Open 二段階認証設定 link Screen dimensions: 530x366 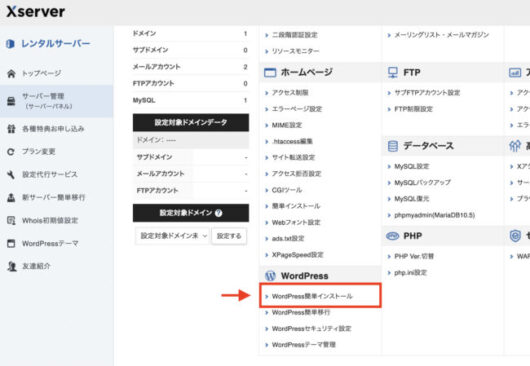(x=294, y=35)
